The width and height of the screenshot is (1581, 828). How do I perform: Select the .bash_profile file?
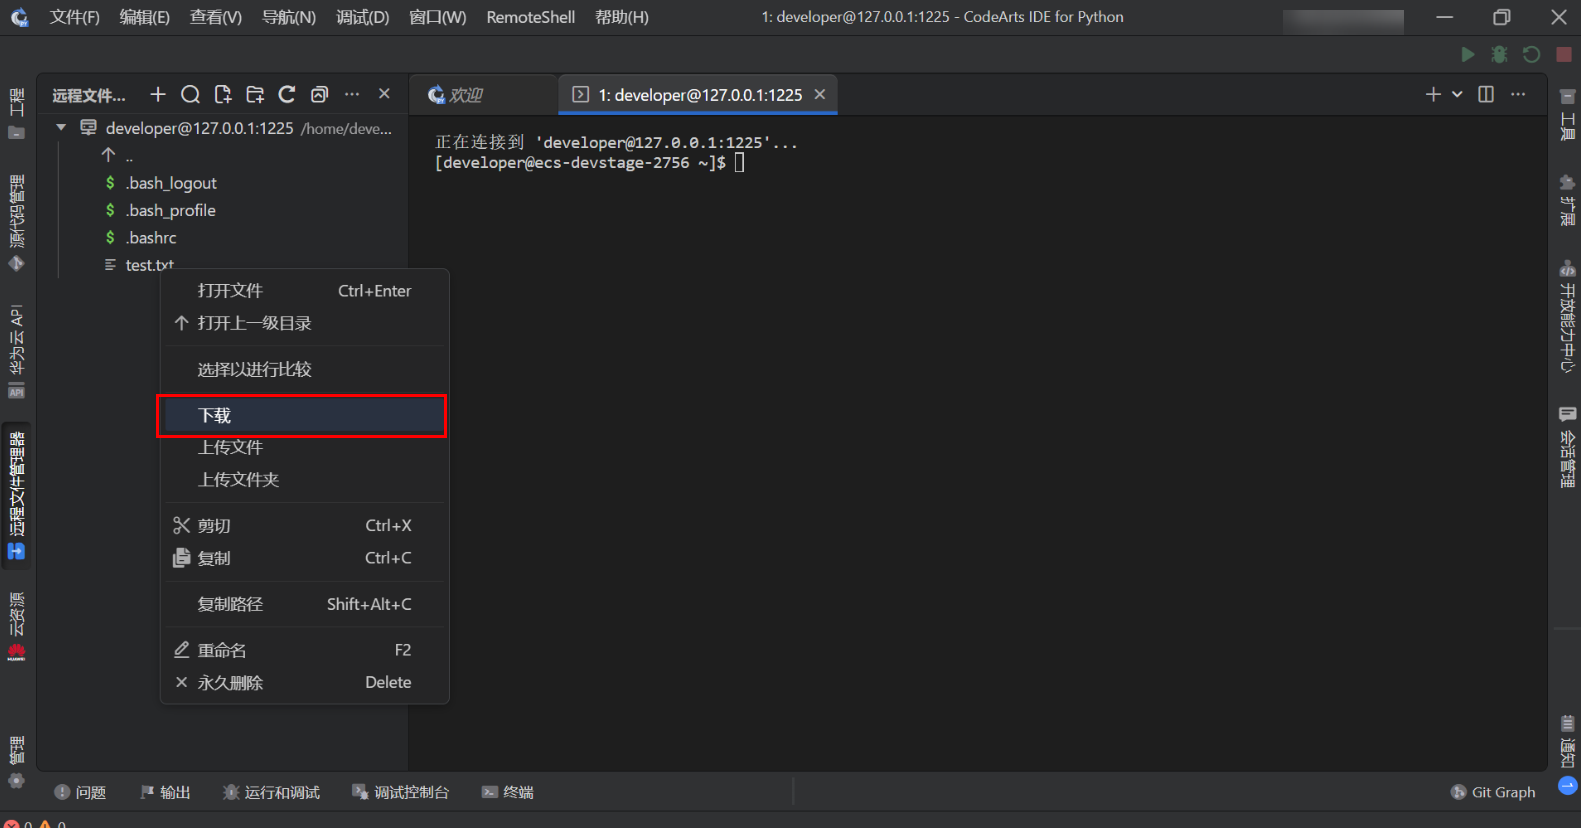tap(170, 210)
